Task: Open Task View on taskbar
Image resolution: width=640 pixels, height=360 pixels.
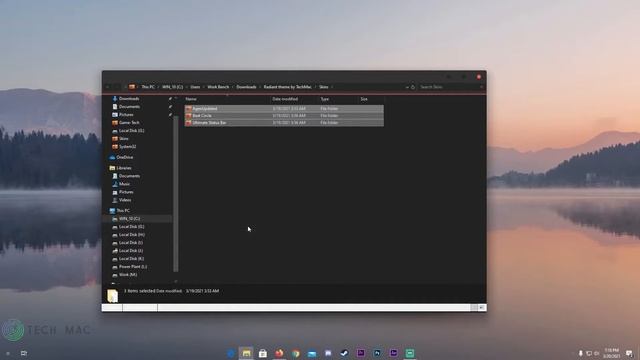Action: [24, 353]
